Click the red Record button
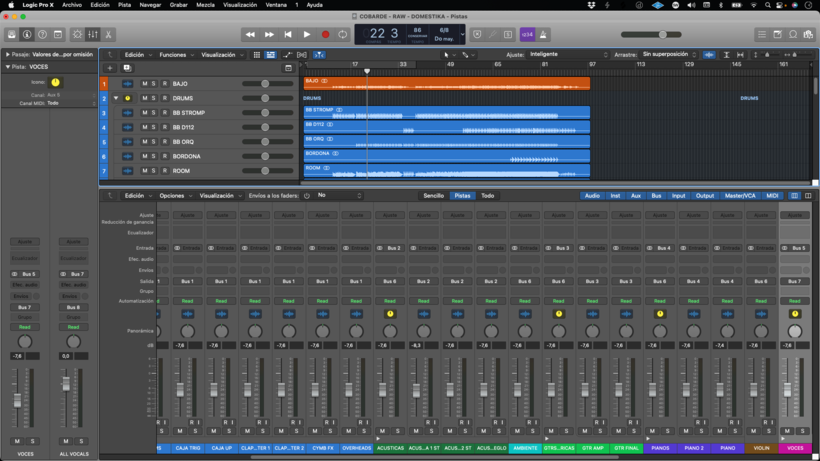 coord(325,34)
